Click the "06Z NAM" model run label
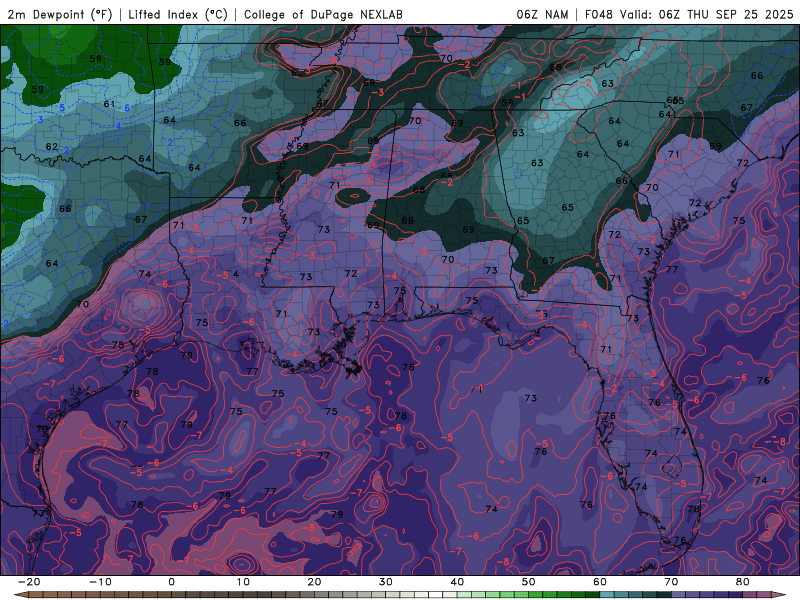The height and width of the screenshot is (600, 800). coord(542,15)
